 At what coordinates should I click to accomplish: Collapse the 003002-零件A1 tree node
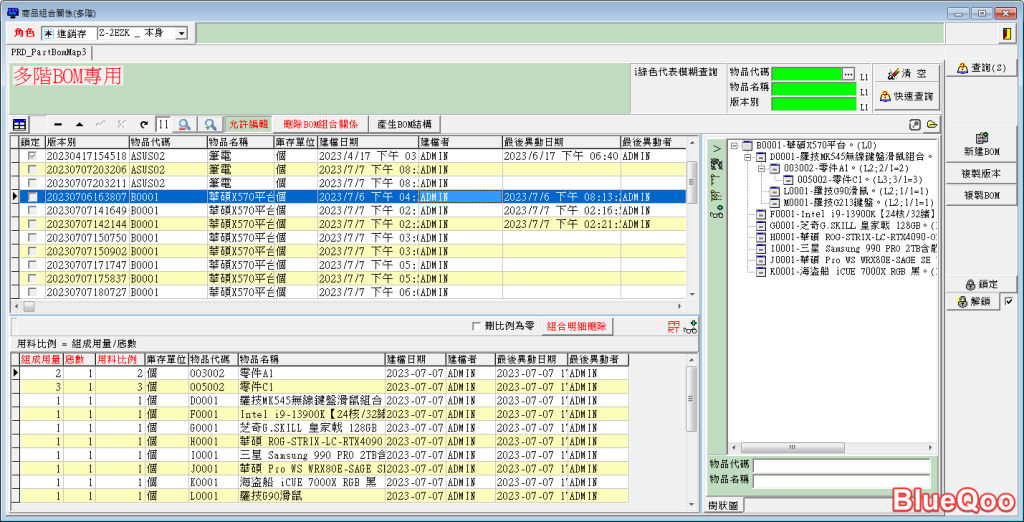click(762, 168)
